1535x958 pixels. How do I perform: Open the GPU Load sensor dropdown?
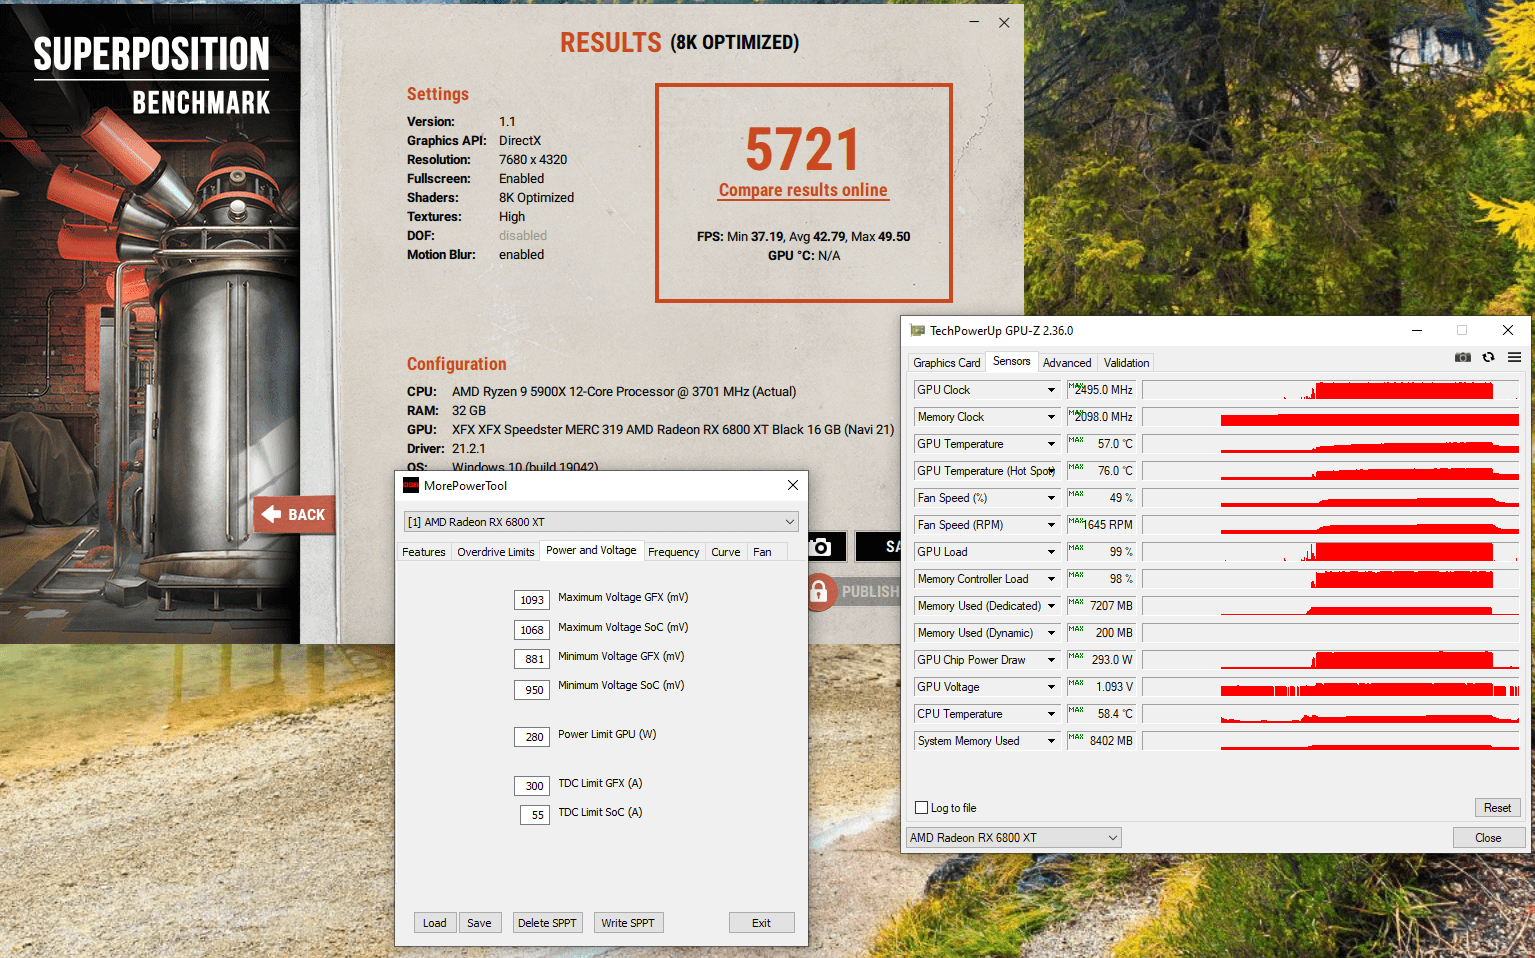[1051, 552]
